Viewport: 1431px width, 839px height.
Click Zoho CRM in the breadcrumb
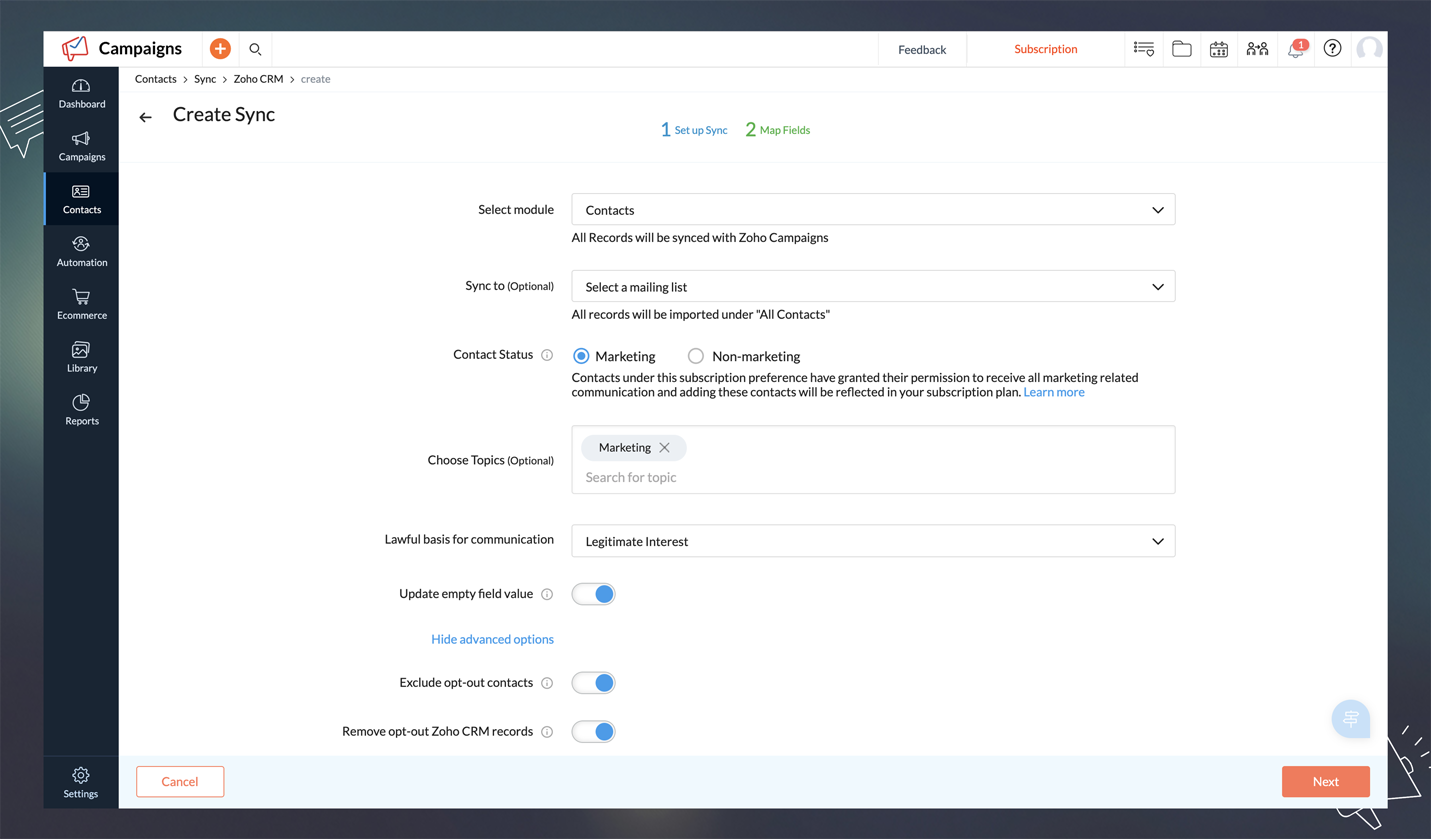pos(258,79)
